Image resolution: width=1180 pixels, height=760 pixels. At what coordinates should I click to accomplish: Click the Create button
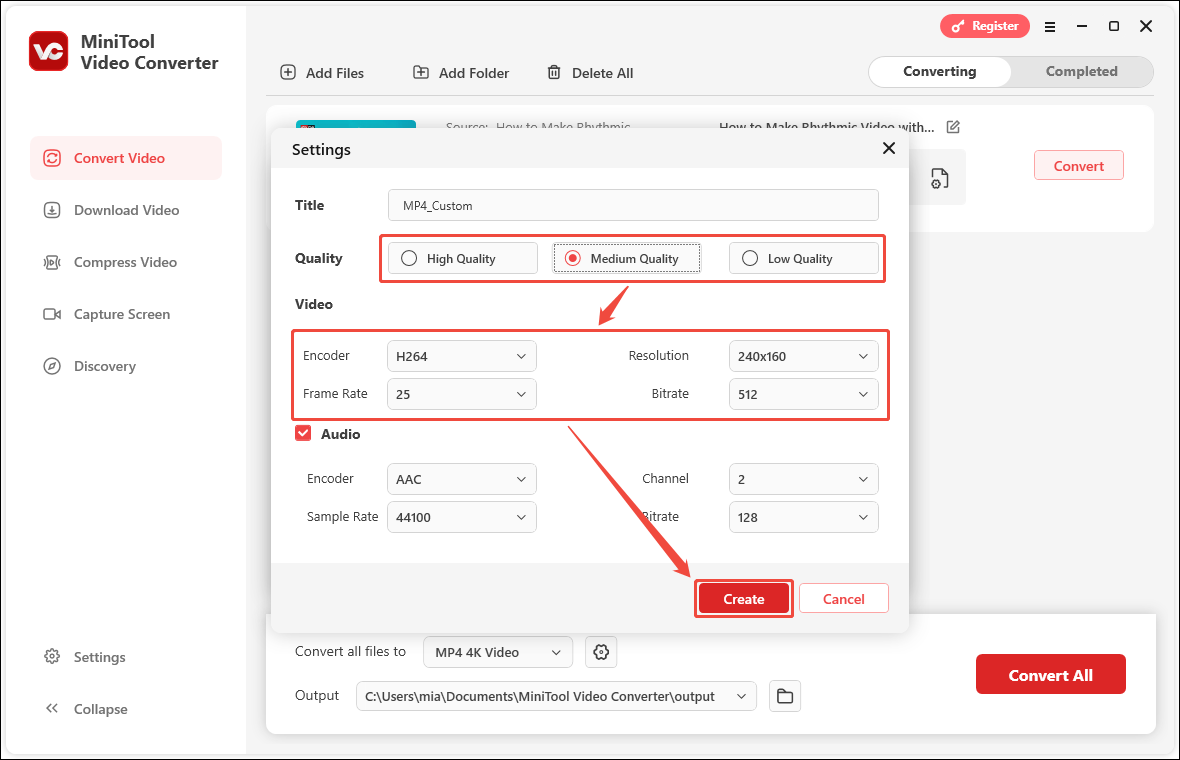click(x=744, y=599)
